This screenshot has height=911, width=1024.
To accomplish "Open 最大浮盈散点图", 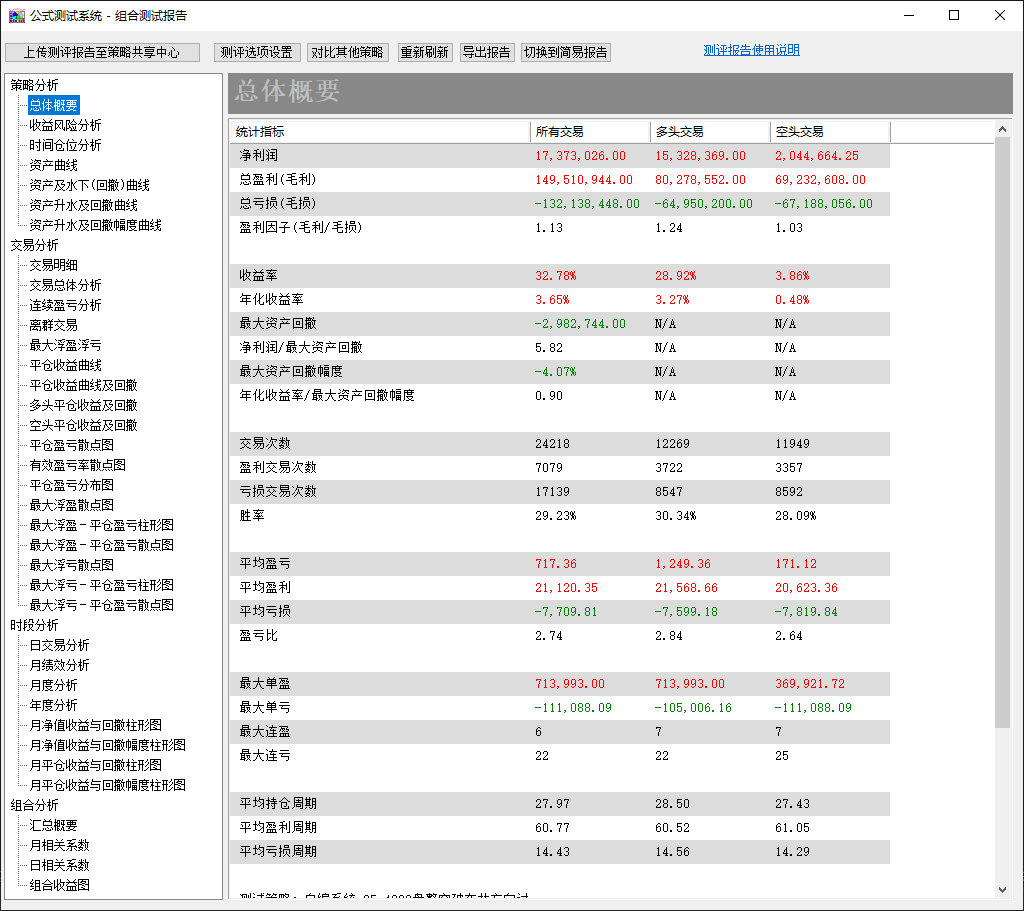I will 72,505.
